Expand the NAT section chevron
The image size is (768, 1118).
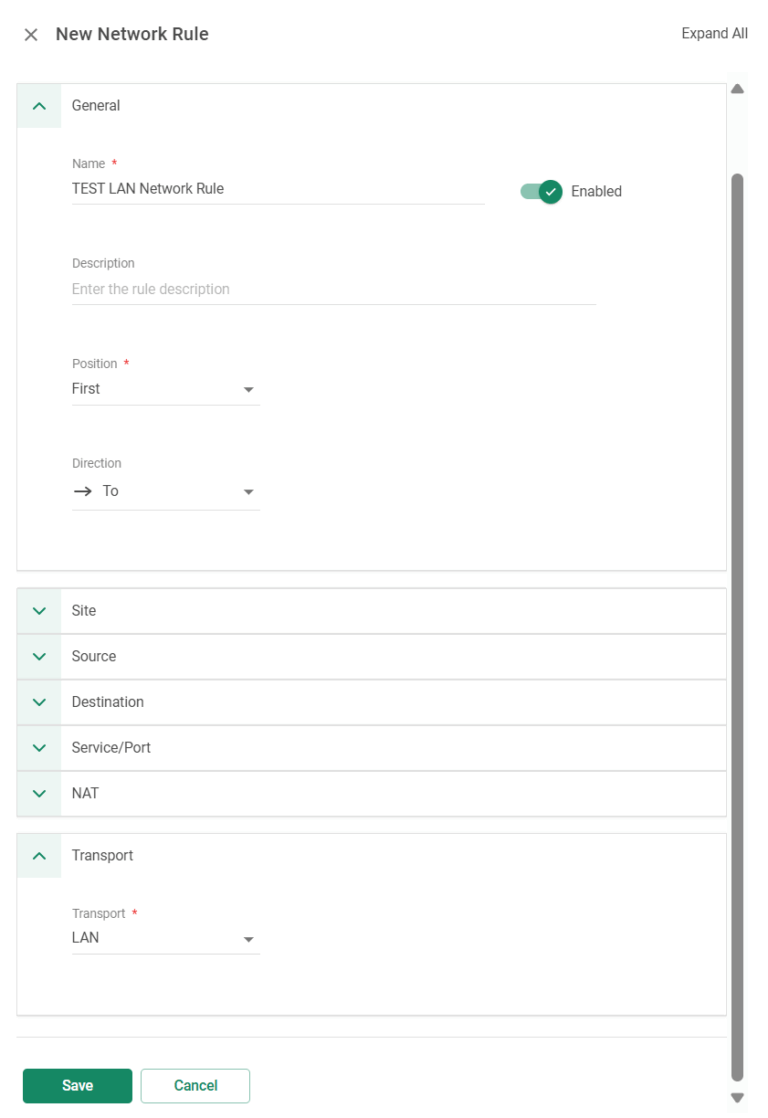click(x=39, y=794)
